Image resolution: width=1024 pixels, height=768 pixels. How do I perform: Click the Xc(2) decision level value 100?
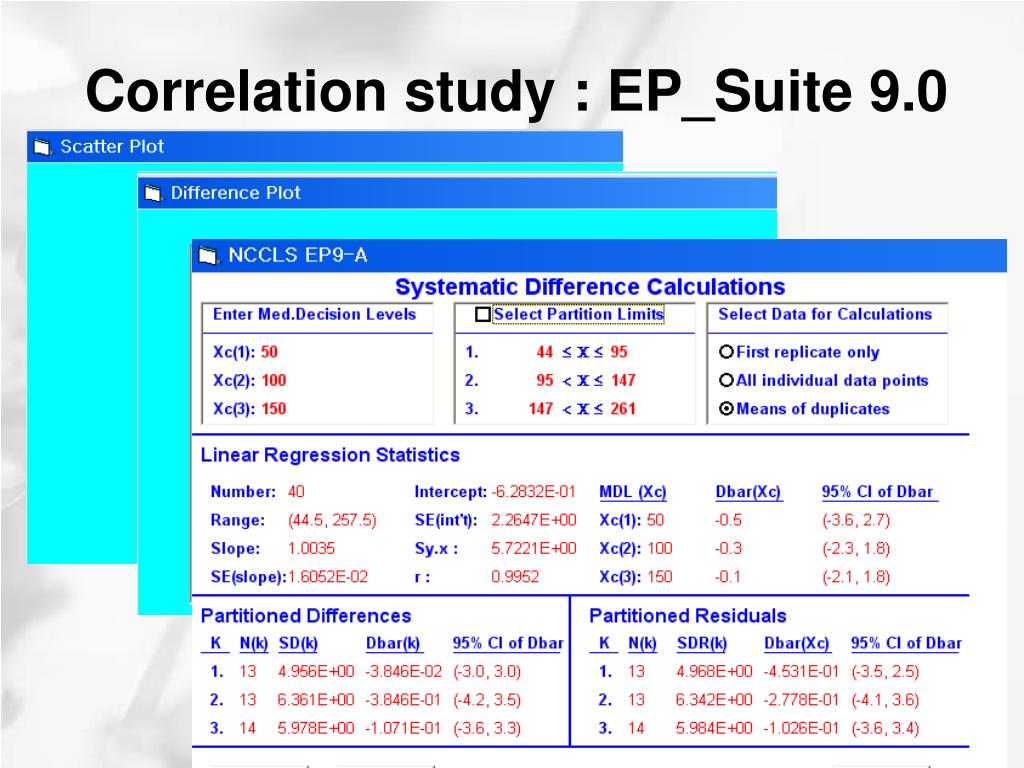pos(274,380)
